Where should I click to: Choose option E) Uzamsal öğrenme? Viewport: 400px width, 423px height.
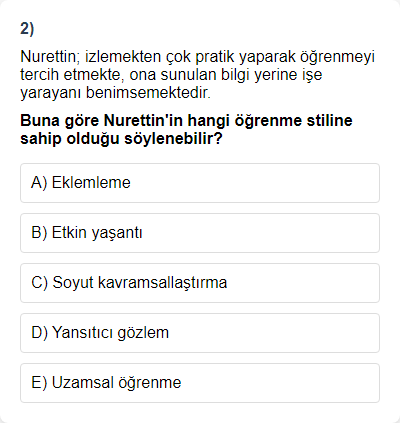point(200,383)
